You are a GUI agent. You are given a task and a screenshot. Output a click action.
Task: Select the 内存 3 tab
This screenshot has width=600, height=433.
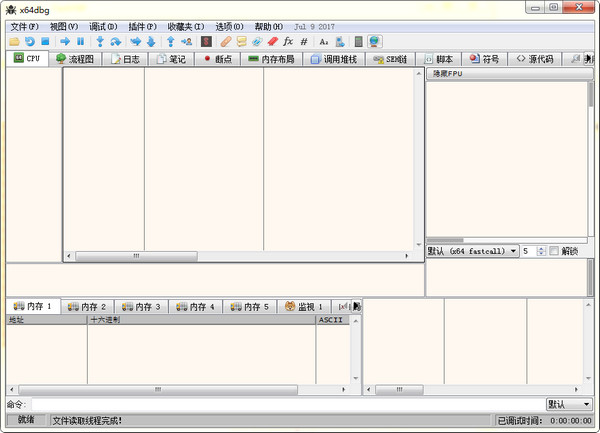tap(140, 306)
